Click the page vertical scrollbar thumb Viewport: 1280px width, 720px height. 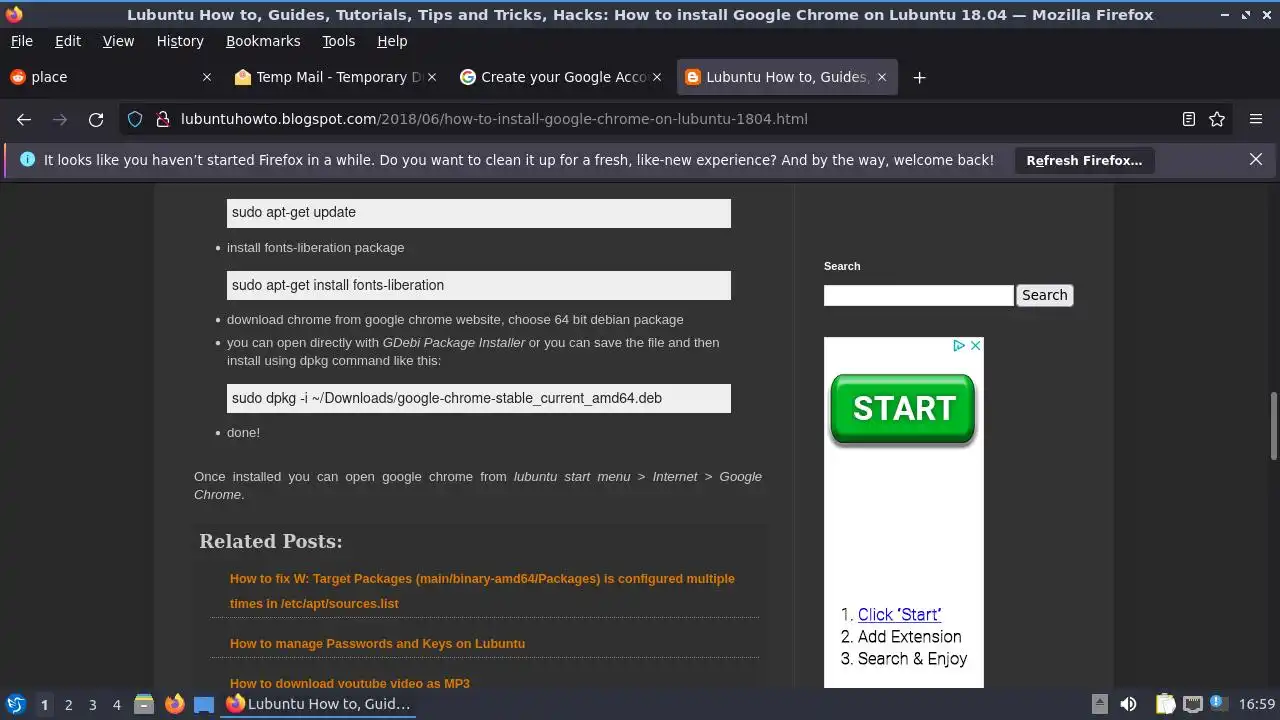(1274, 425)
